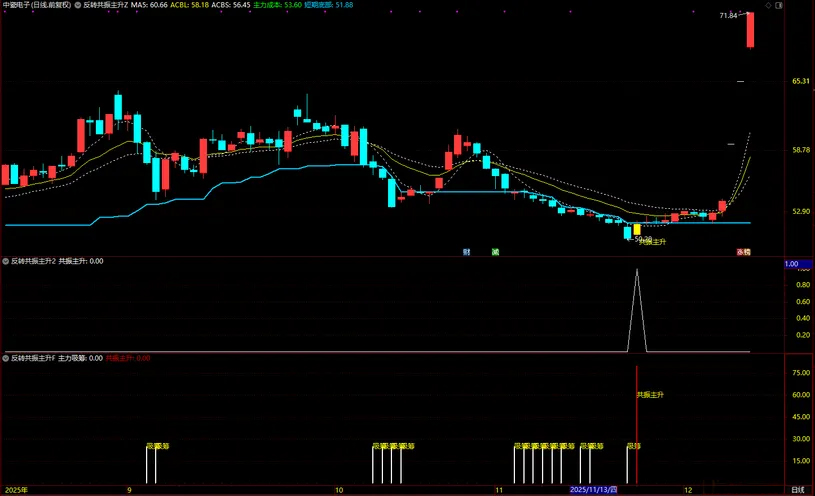Click the stock title 中颖电子(日线,前复权)
Image resolution: width=815 pixels, height=496 pixels.
36,5
